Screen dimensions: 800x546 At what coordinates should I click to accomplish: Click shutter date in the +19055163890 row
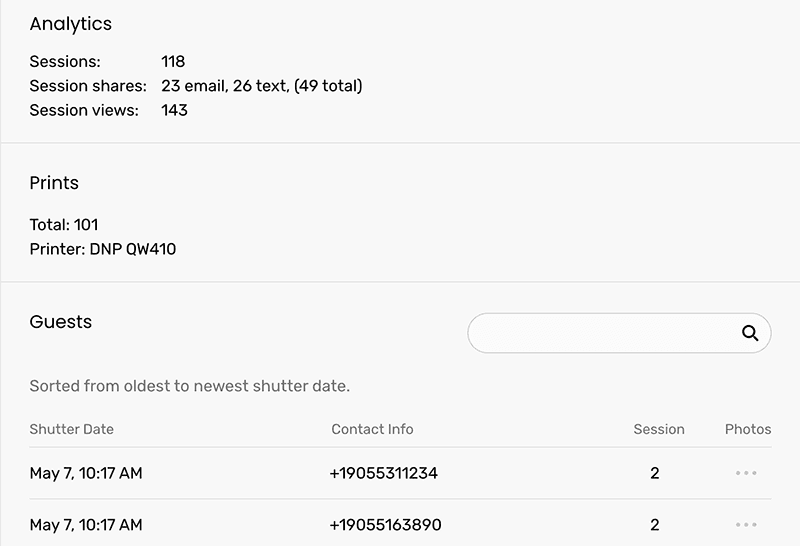(86, 525)
